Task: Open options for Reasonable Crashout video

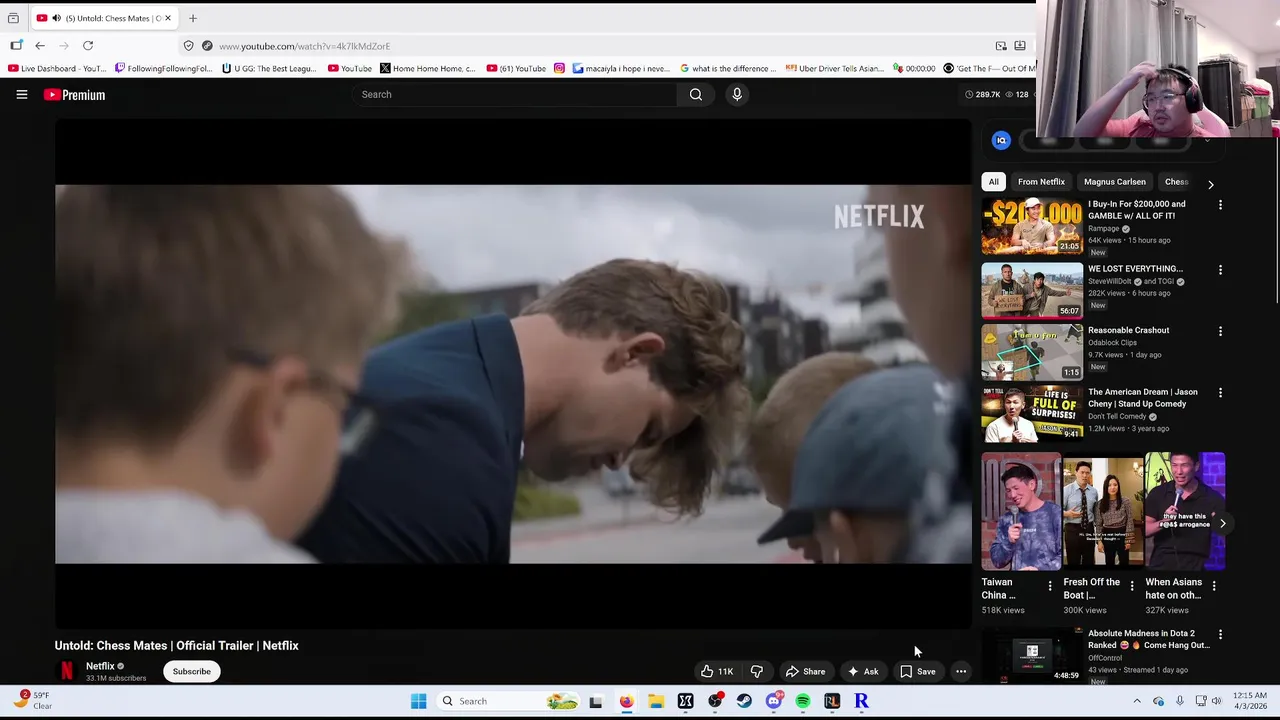Action: 1220,331
